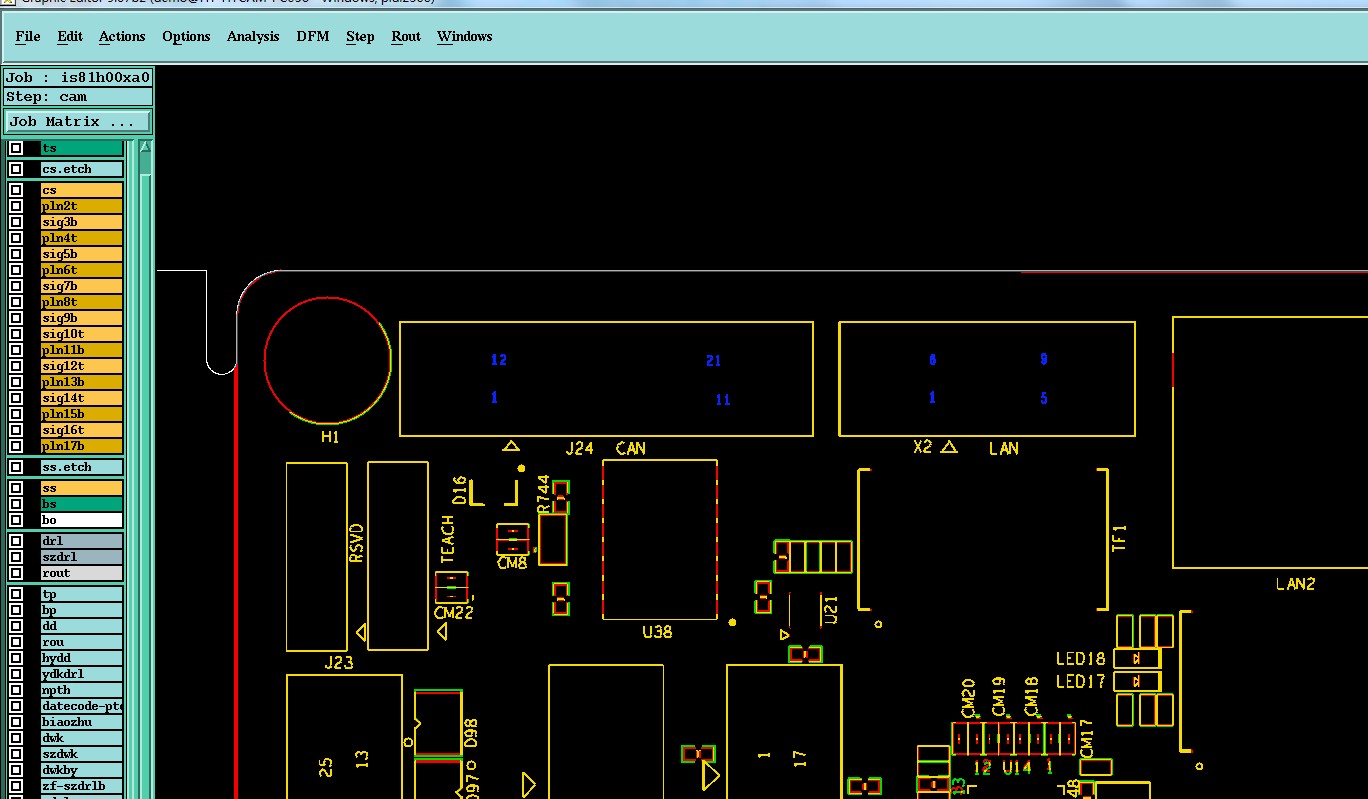The width and height of the screenshot is (1368, 799).
Task: Select the rou layer name
Action: [x=82, y=642]
